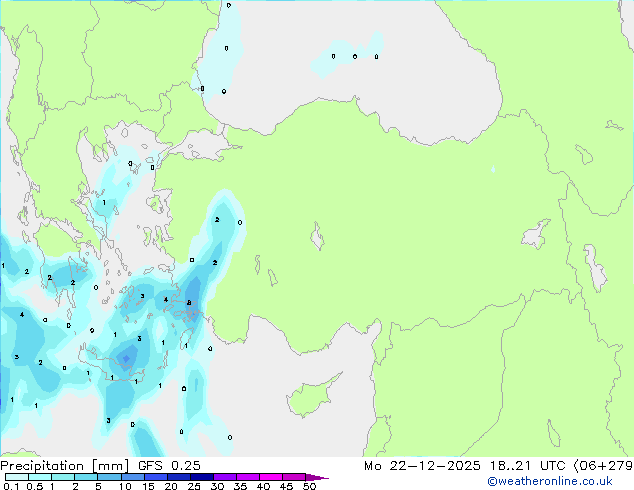The image size is (634, 490).
Task: Click the purple arrow above 50 in legend
Action: click(x=317, y=477)
